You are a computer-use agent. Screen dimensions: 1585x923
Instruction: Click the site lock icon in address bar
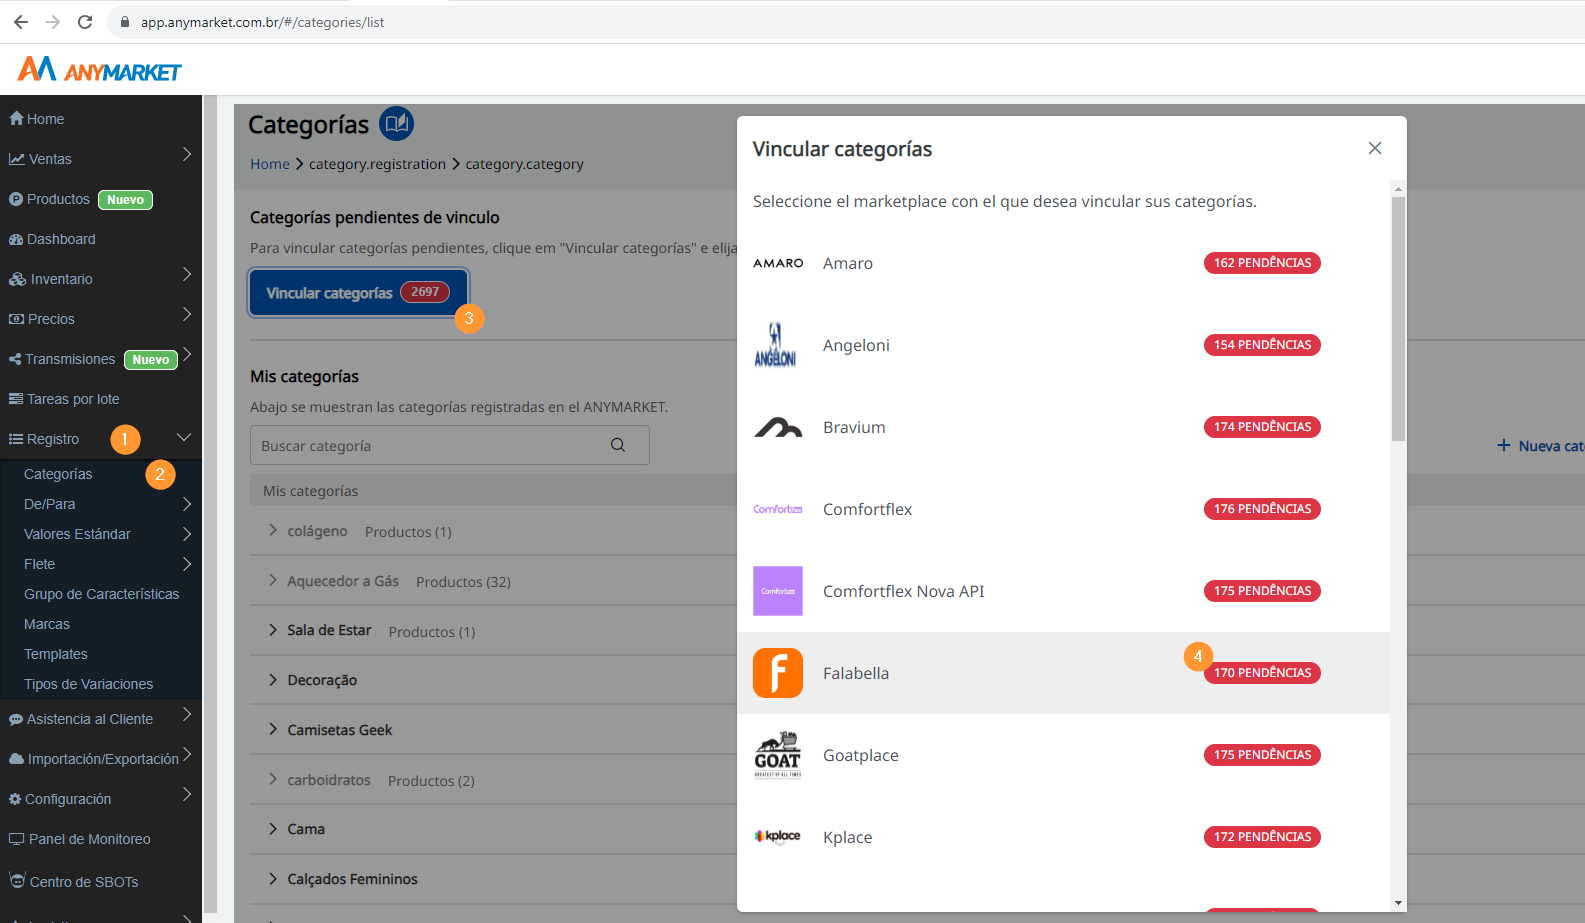pos(125,22)
